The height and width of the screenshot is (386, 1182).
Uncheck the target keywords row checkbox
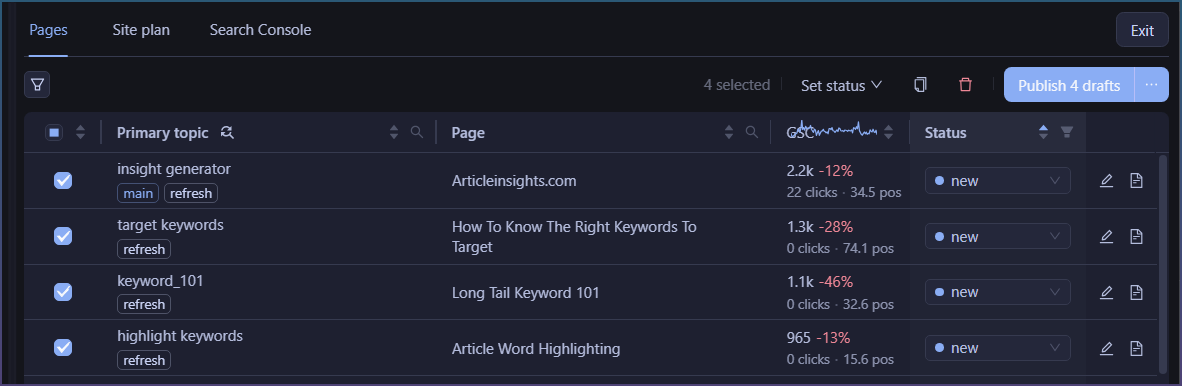pos(63,236)
